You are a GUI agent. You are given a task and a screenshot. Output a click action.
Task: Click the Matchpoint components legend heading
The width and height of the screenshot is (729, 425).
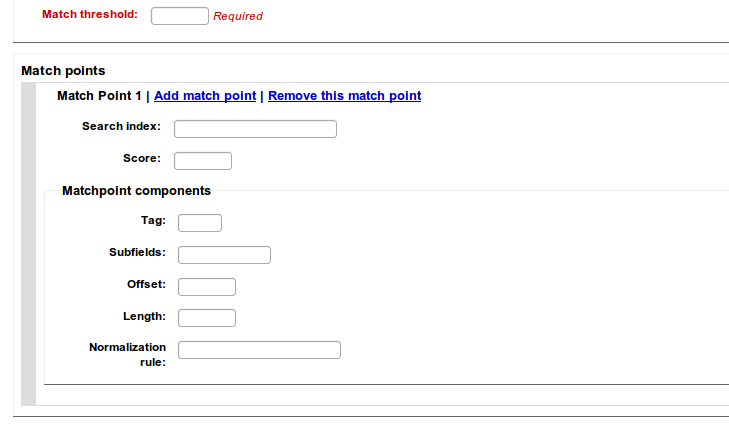point(136,190)
